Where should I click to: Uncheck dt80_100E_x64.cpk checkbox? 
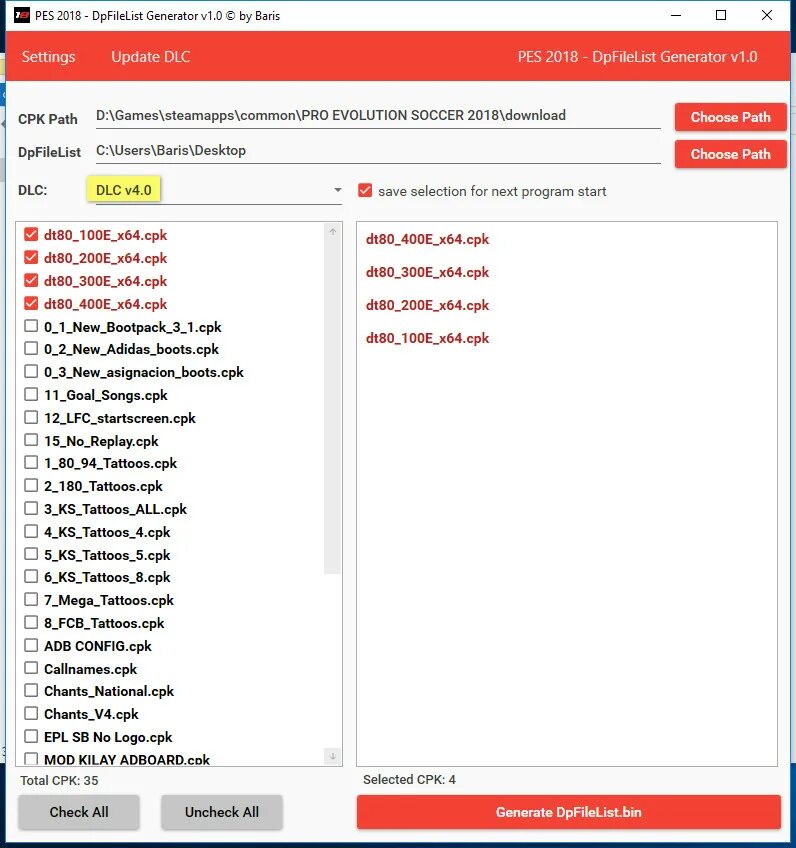pos(31,234)
